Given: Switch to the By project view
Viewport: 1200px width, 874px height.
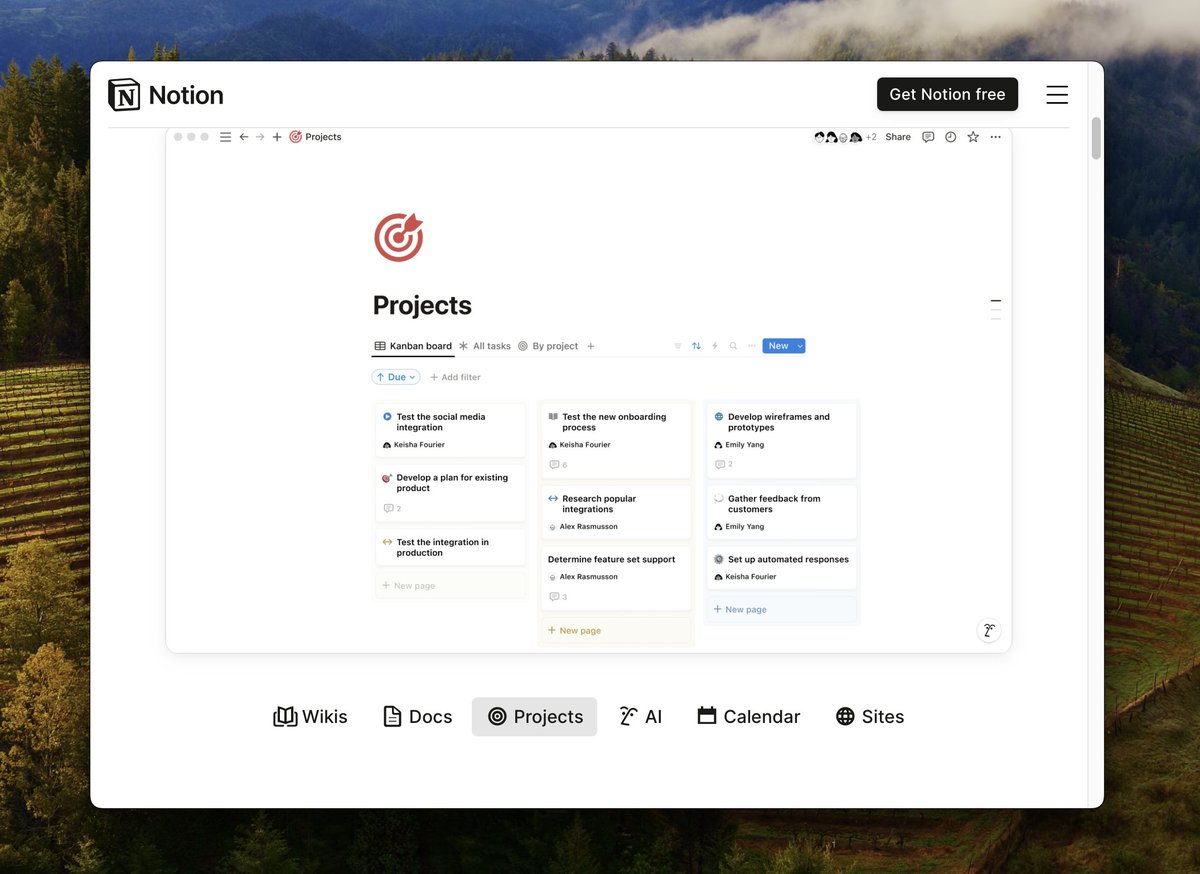Looking at the screenshot, I should (548, 346).
